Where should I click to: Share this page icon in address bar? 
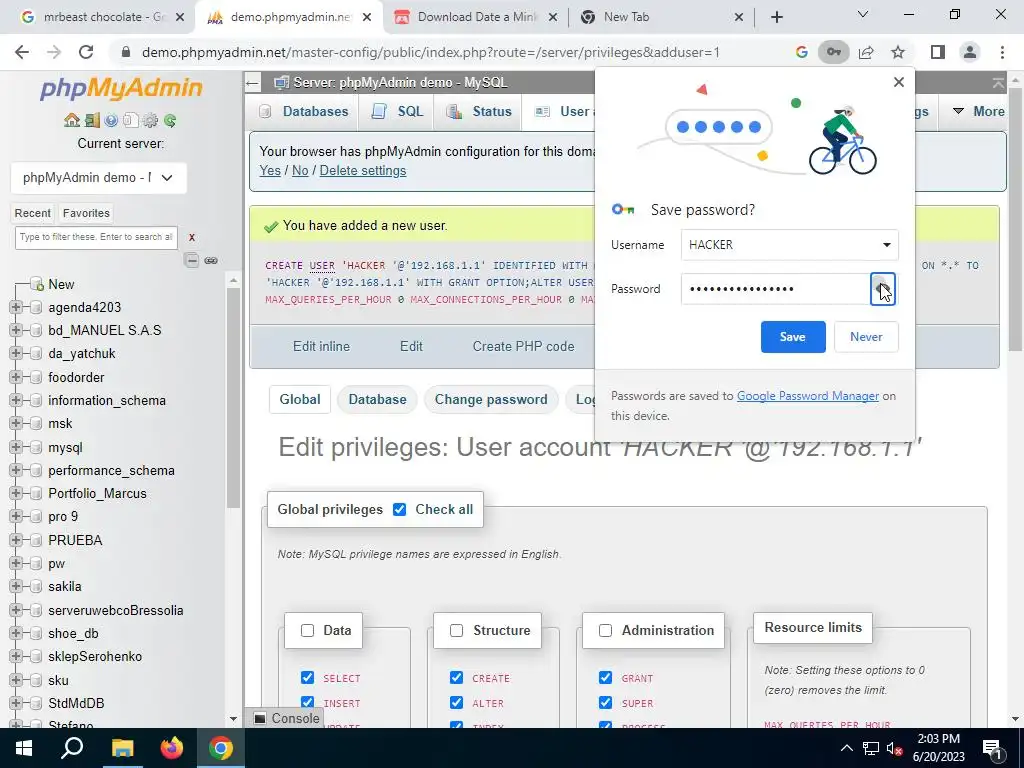pyautogui.click(x=866, y=52)
